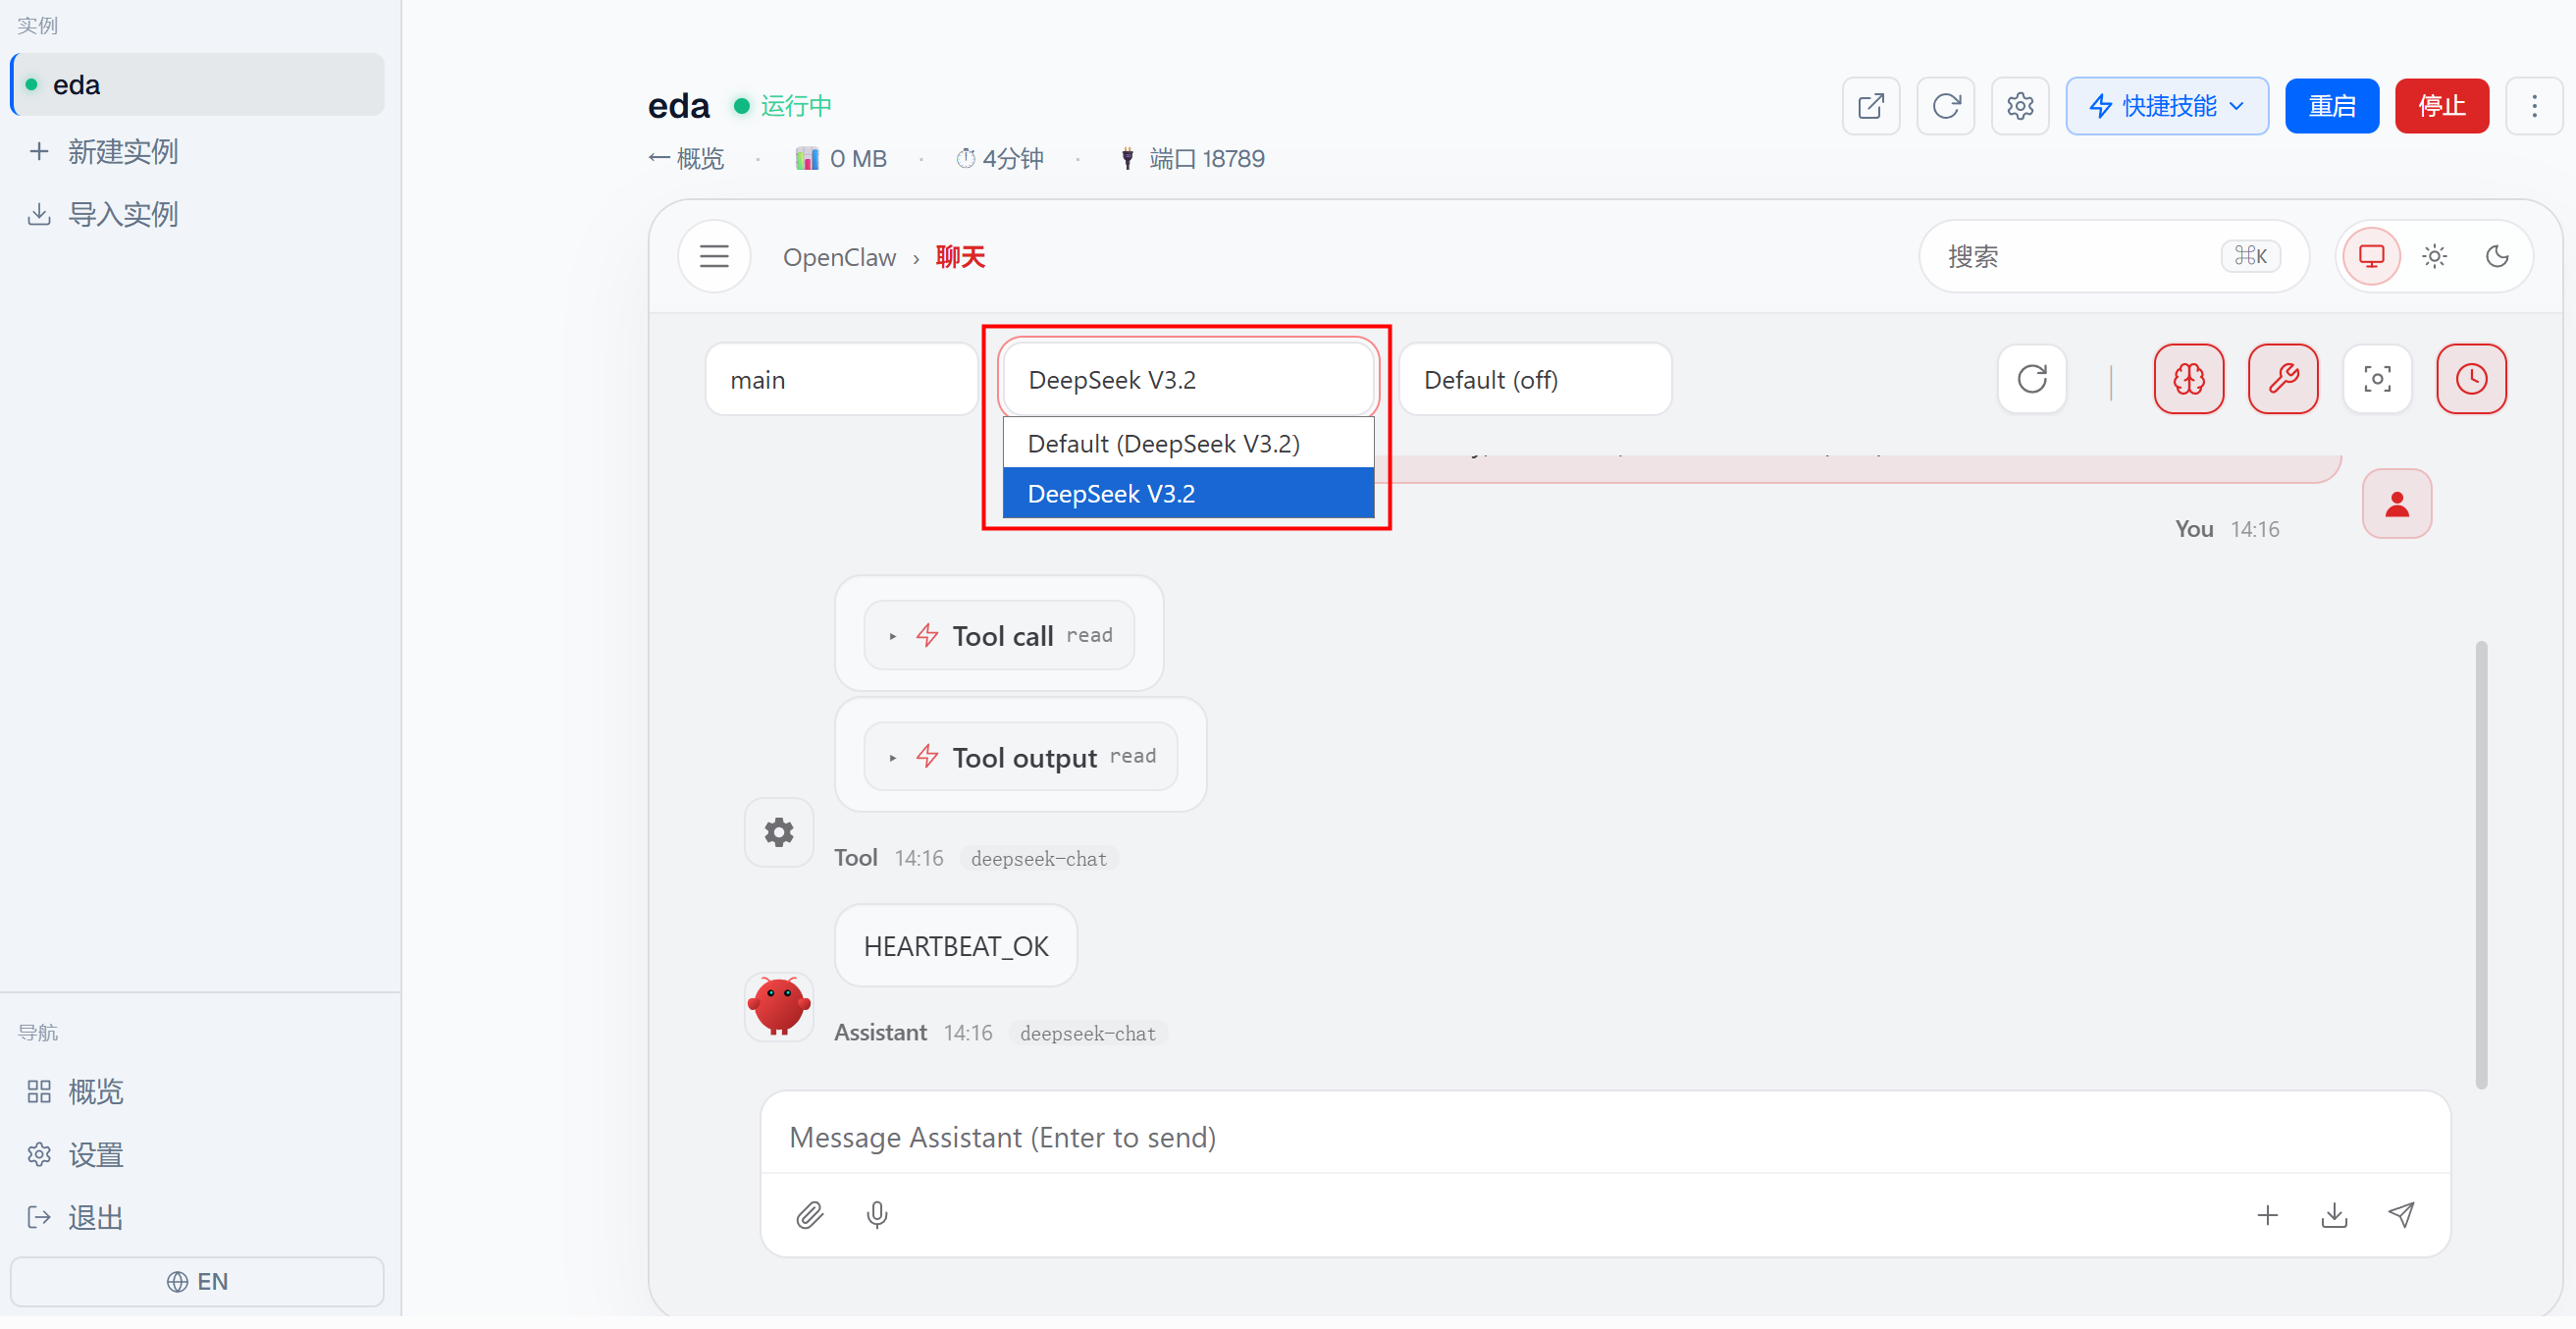Expand the Tool call read entry
This screenshot has height=1329, width=2576.
(999, 635)
